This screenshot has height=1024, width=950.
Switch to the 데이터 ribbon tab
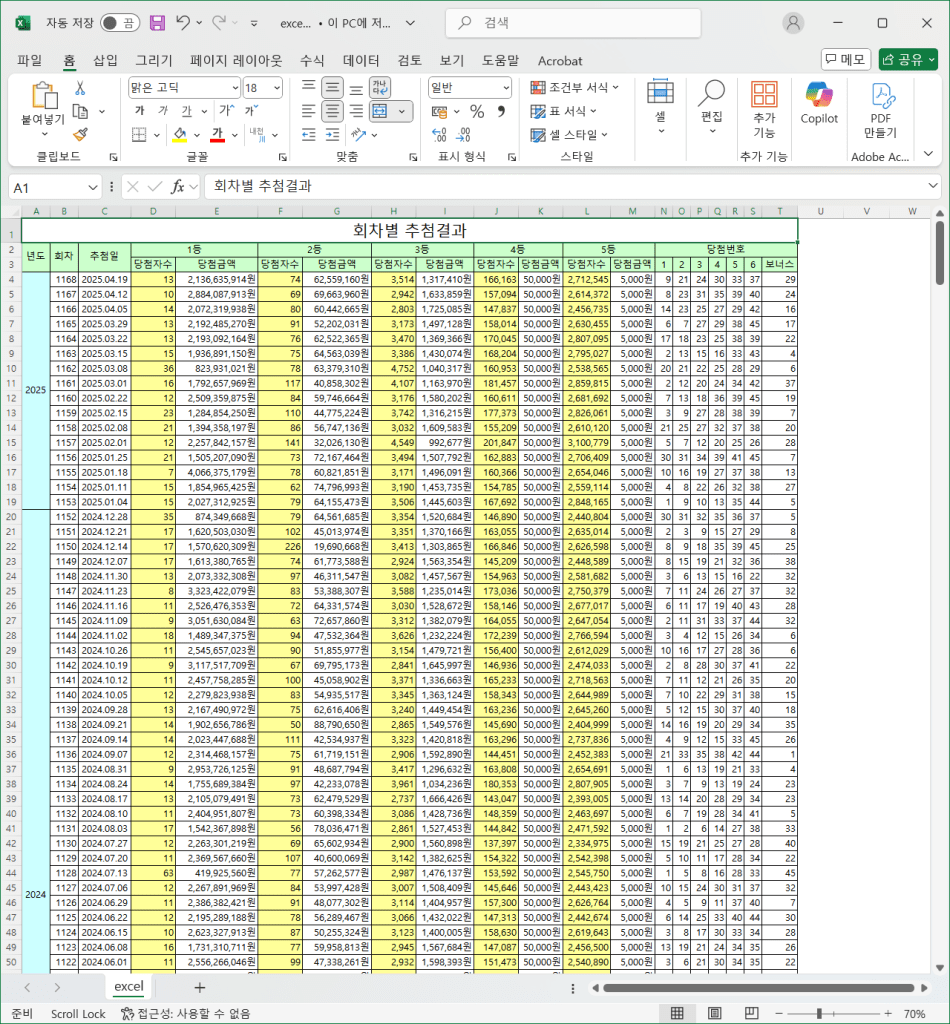pyautogui.click(x=361, y=60)
